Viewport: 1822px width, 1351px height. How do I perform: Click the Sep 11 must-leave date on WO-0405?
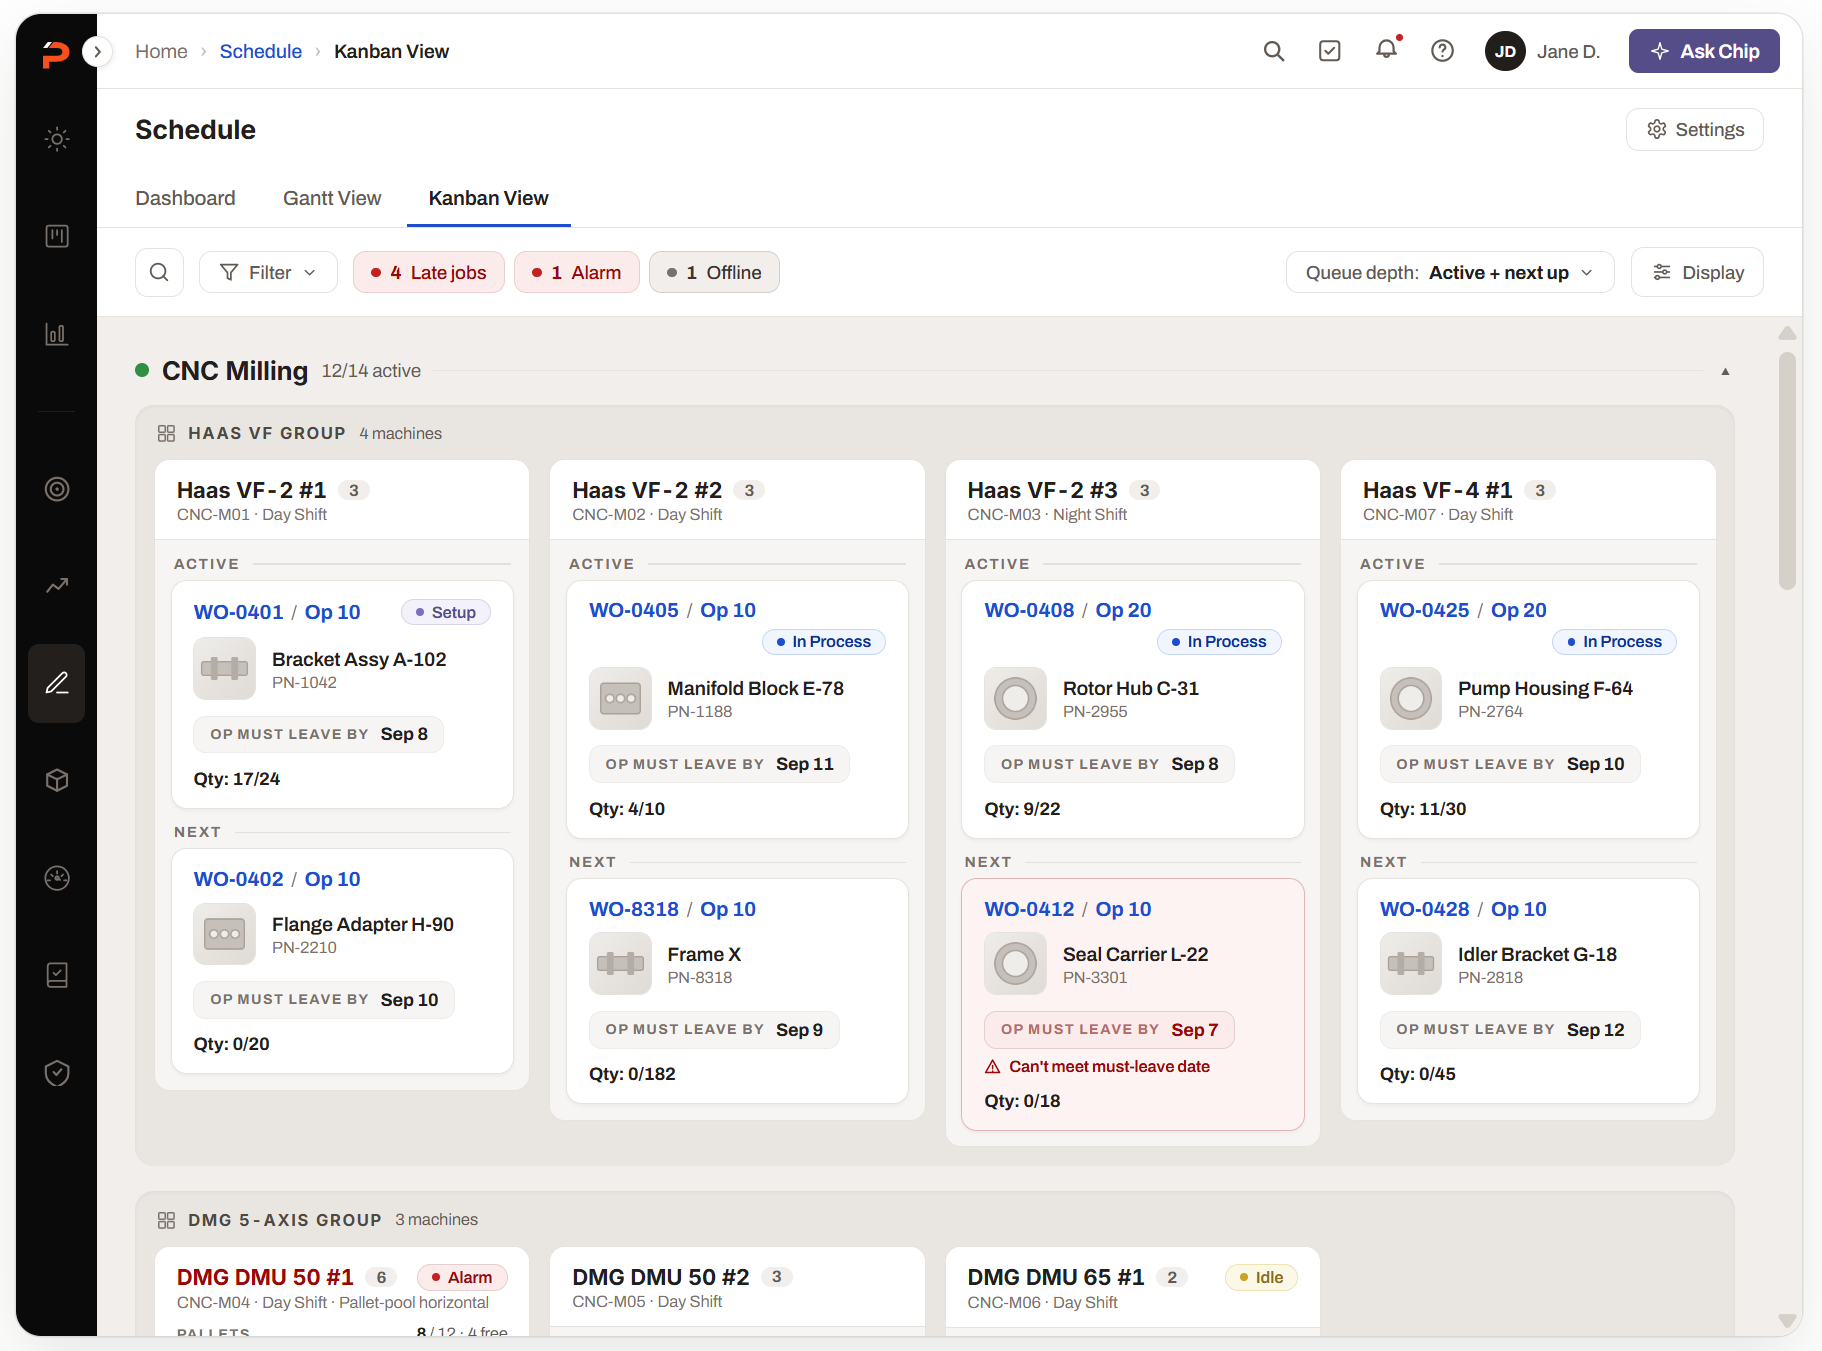805,764
